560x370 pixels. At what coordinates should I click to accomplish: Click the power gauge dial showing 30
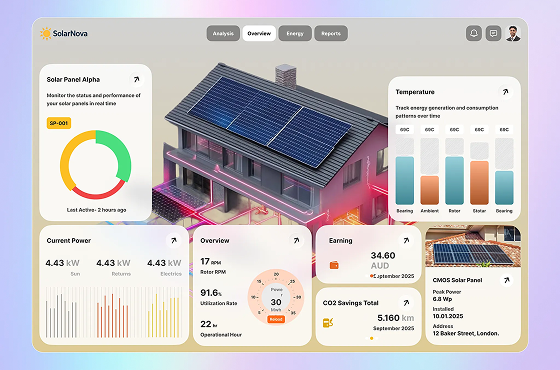[276, 297]
